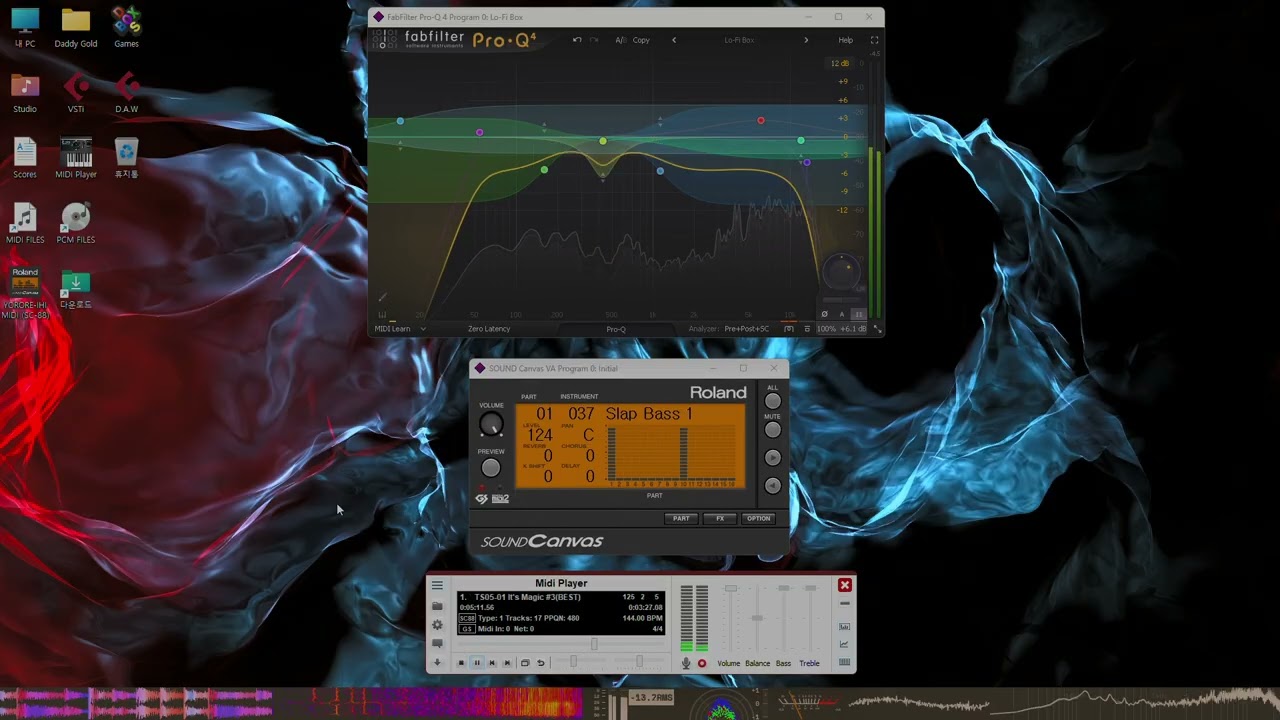The width and height of the screenshot is (1280, 720).
Task: Mute the current part in Sound Canvas
Action: pos(772,430)
